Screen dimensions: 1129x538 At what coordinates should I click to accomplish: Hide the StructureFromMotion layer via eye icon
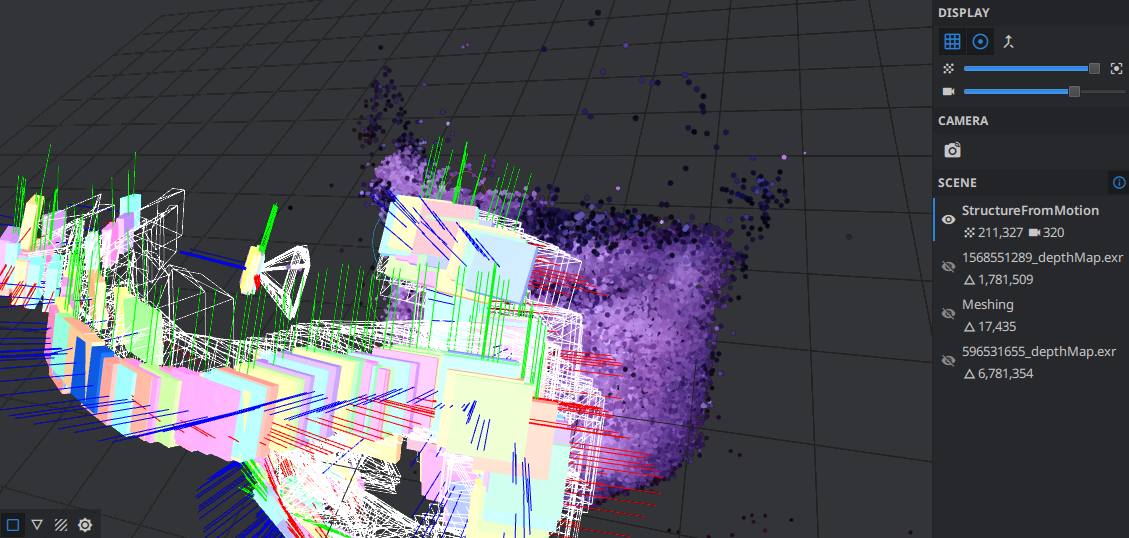pyautogui.click(x=948, y=219)
